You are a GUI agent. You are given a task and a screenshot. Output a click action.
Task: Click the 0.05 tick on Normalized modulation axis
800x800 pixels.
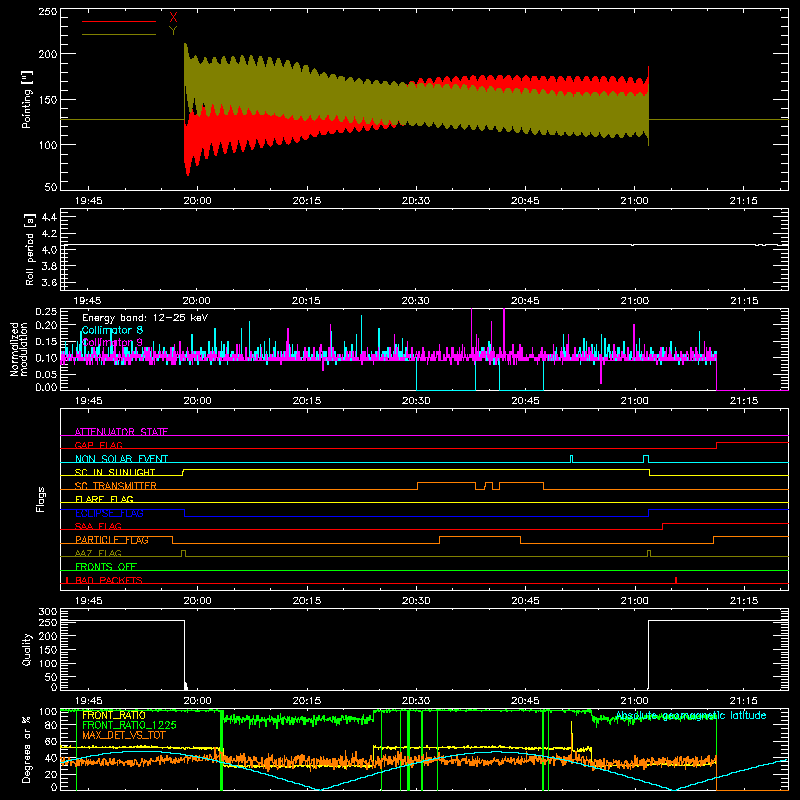click(47, 374)
